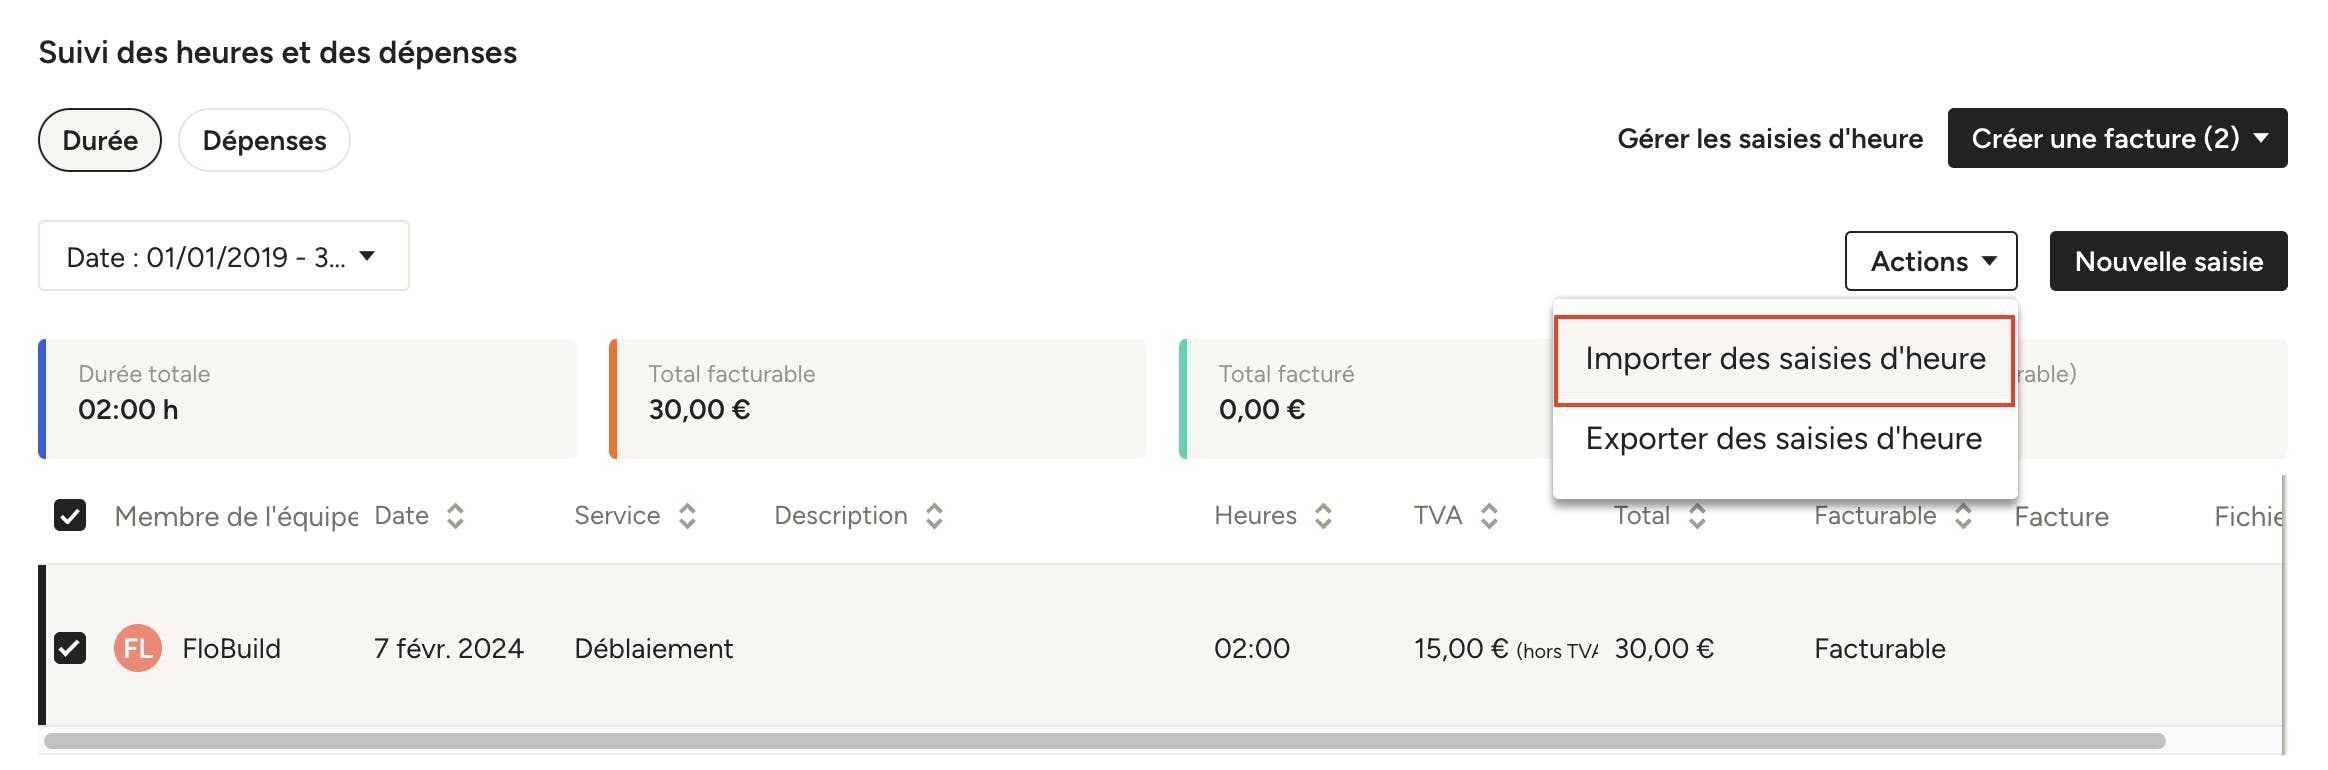Select Importer des saisies d'heure
2328x770 pixels.
point(1785,360)
